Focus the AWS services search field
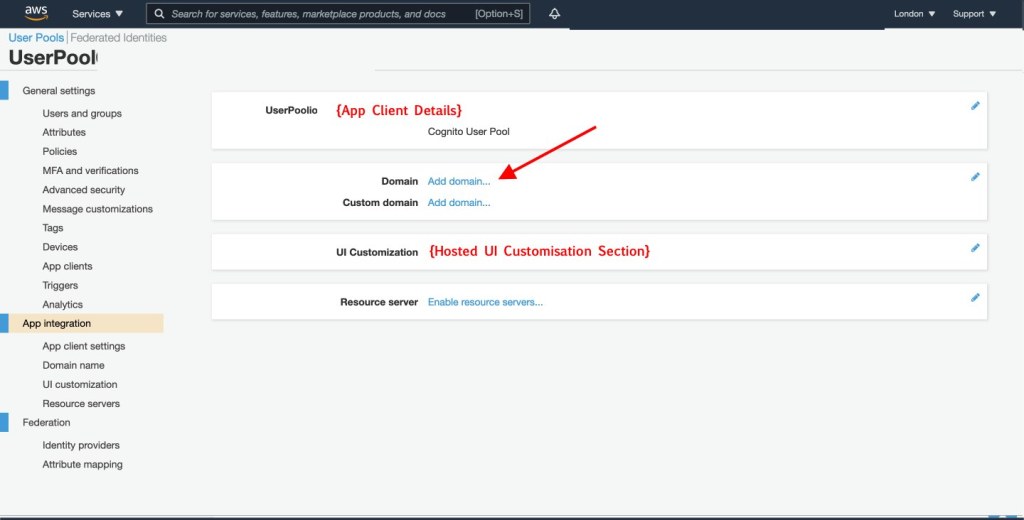 320,14
